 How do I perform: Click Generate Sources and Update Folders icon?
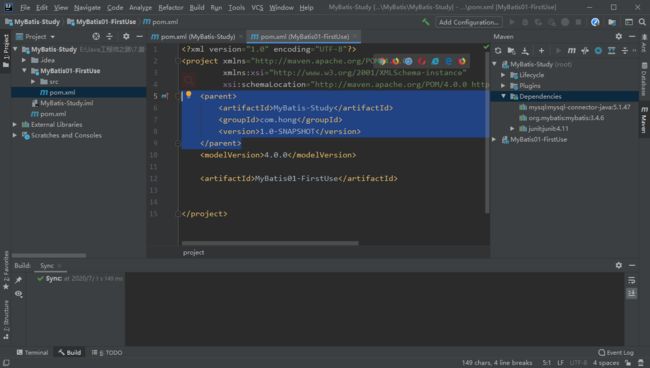[x=512, y=51]
